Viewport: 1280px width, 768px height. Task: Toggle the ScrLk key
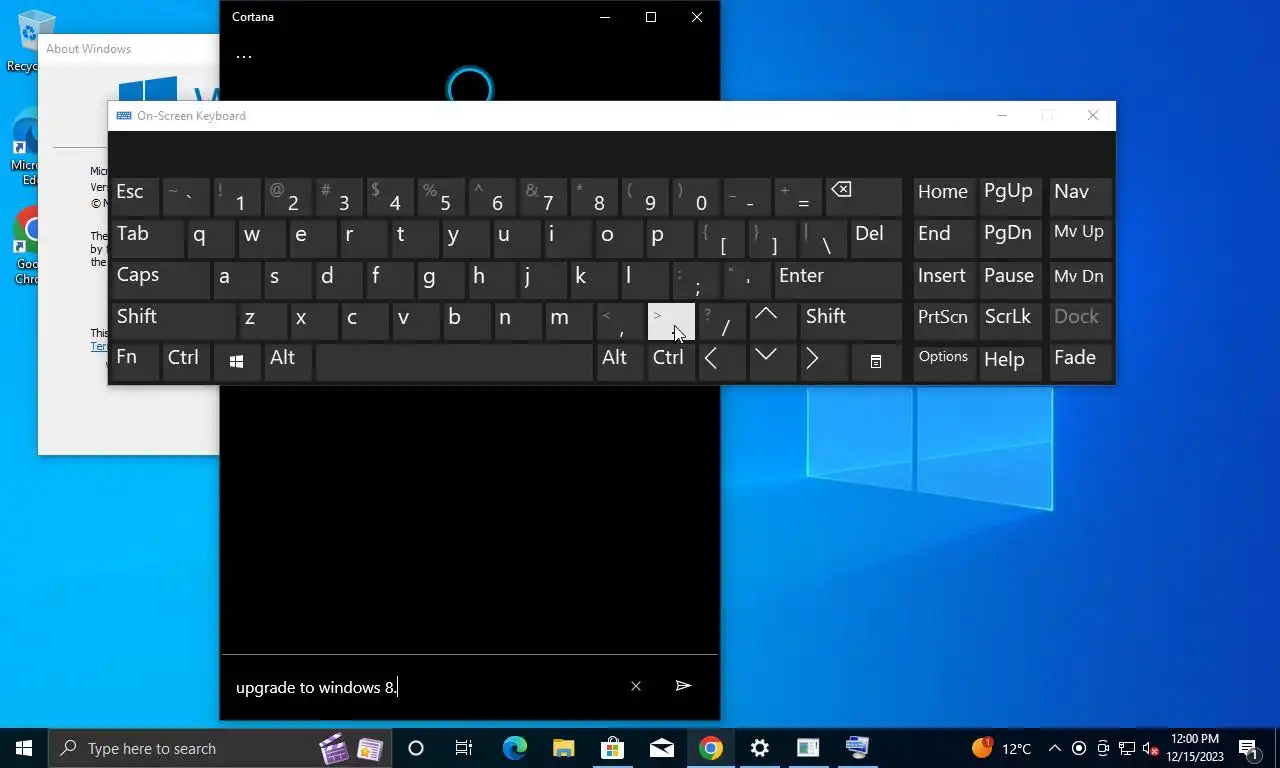coord(1011,321)
